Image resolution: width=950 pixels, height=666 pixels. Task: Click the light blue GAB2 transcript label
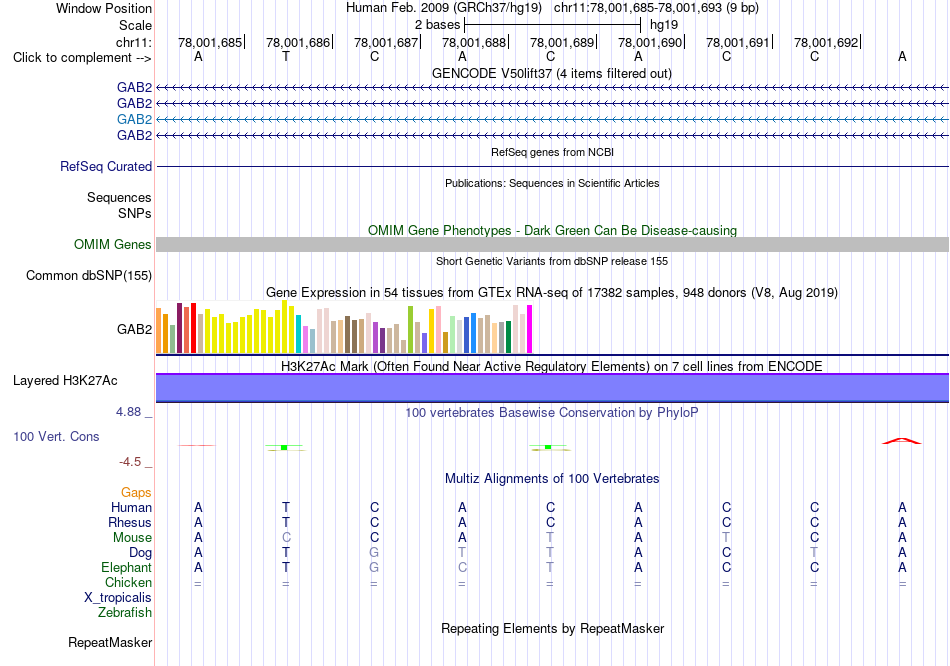coord(134,119)
